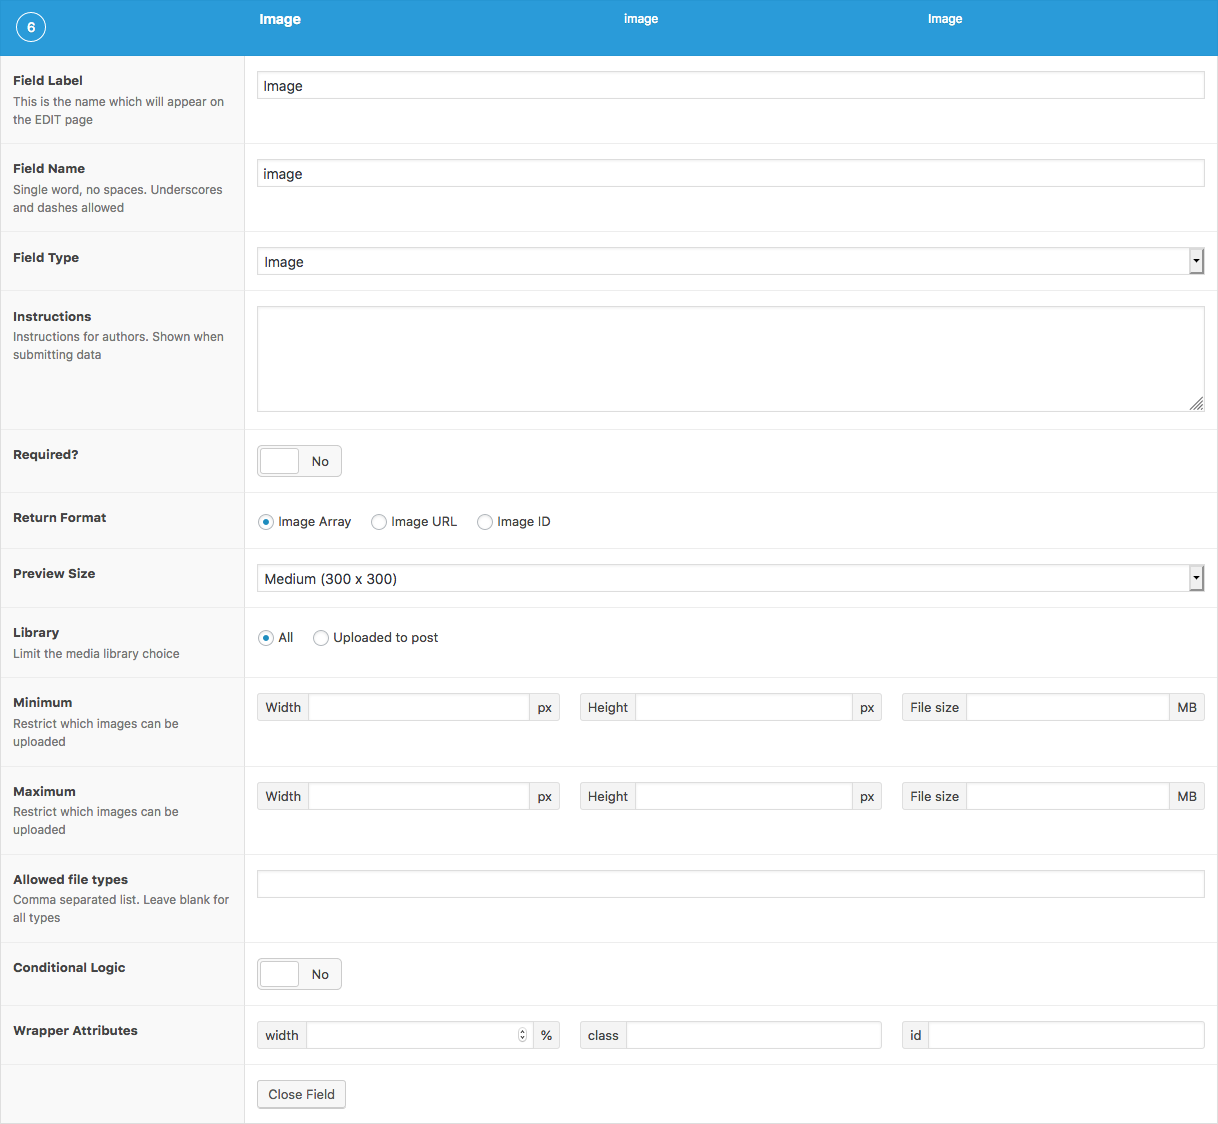The width and height of the screenshot is (1218, 1124).
Task: Select the Image ID return format
Action: click(x=485, y=521)
